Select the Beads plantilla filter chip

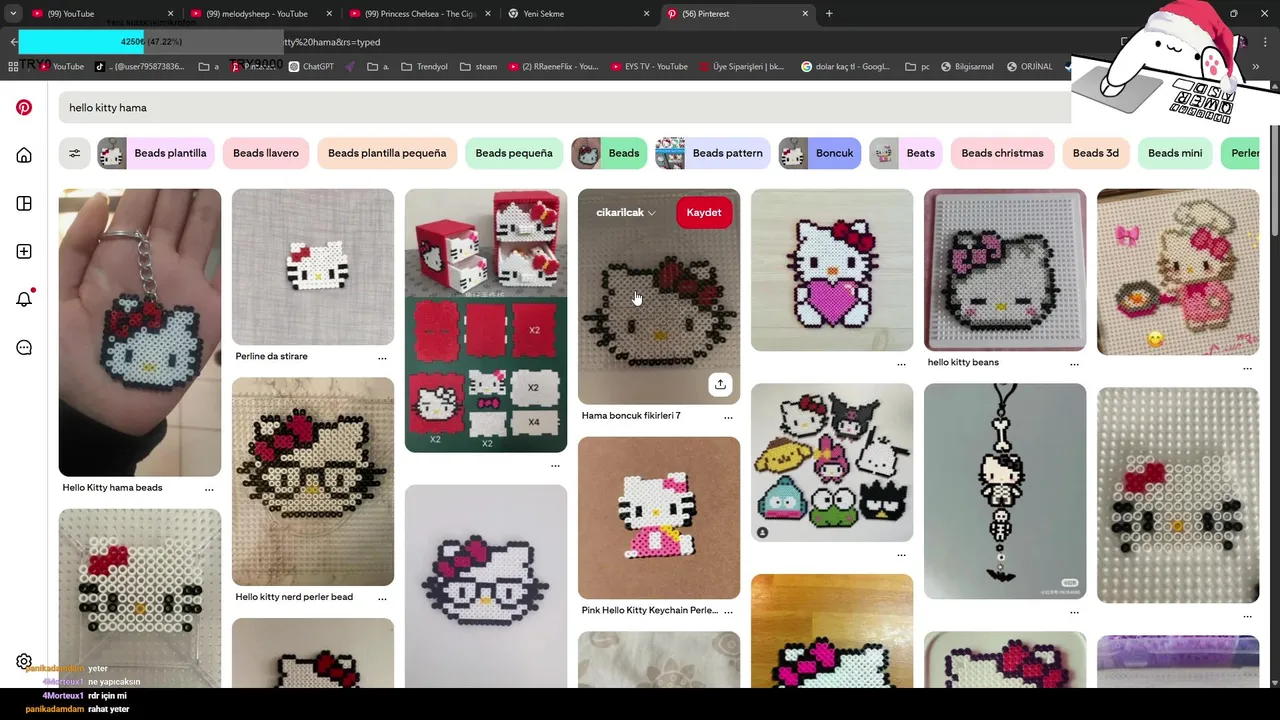[x=155, y=153]
